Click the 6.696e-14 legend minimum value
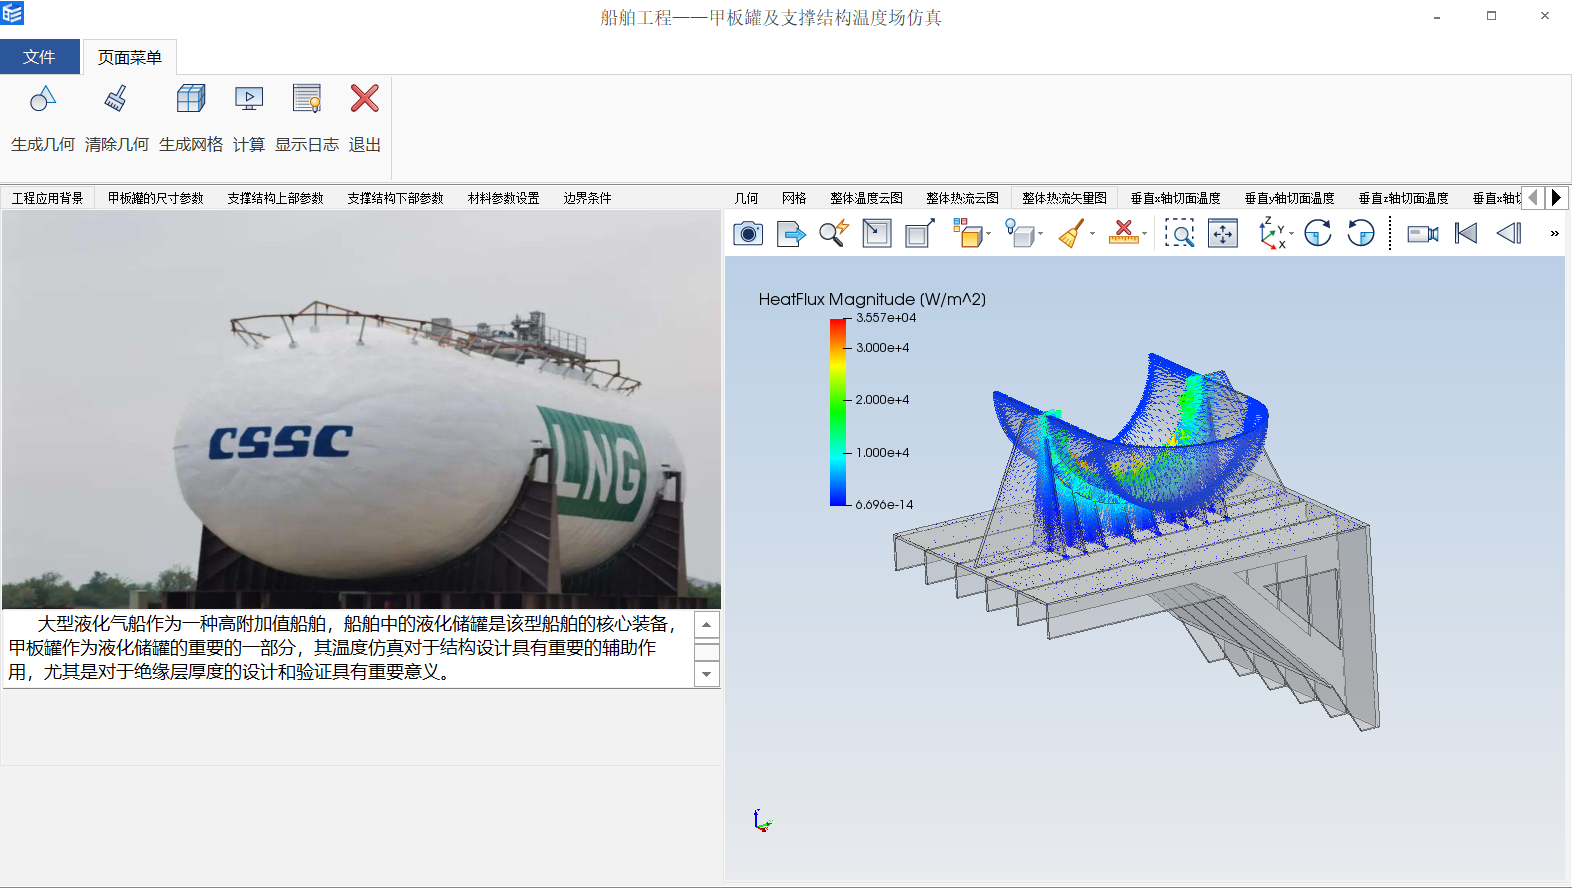The height and width of the screenshot is (888, 1572). tap(885, 505)
